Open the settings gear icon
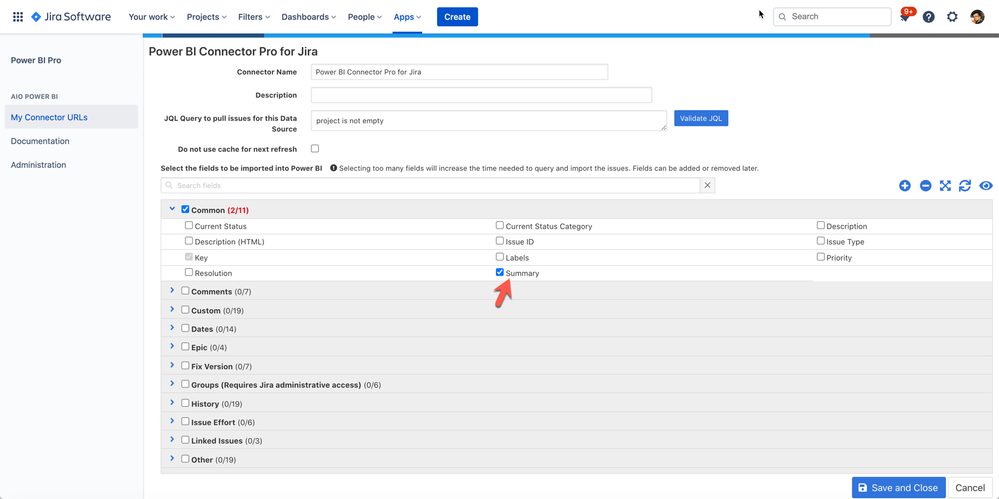Screen dimensions: 999x499 coord(952,17)
